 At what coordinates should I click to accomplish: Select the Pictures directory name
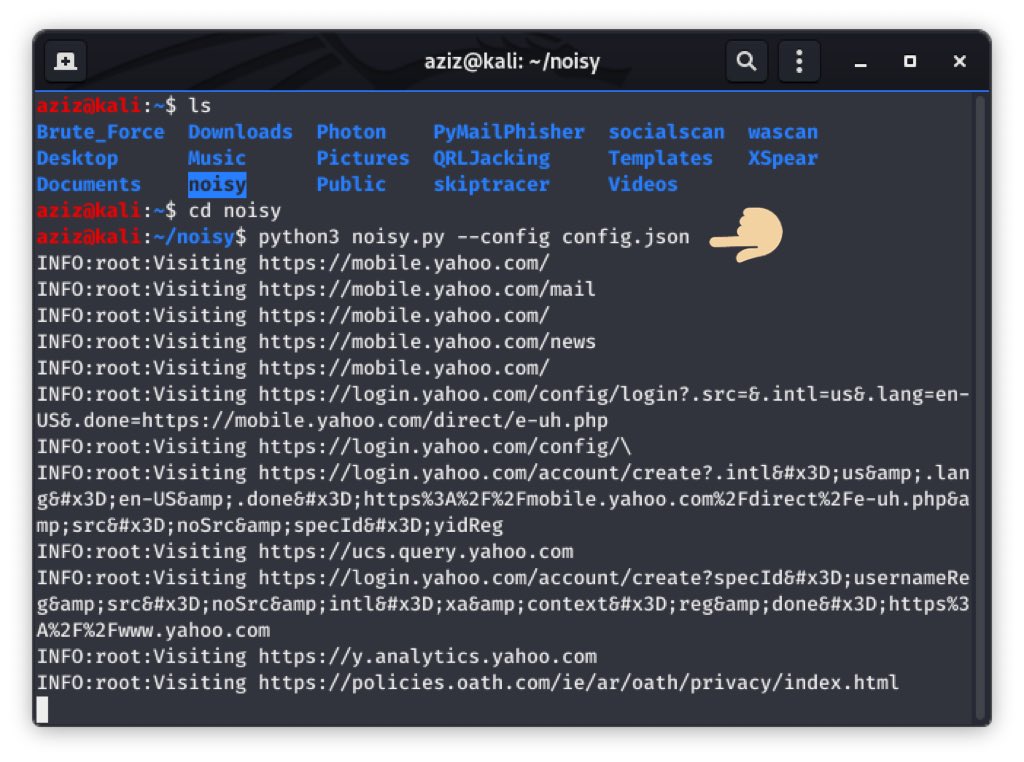click(x=363, y=158)
